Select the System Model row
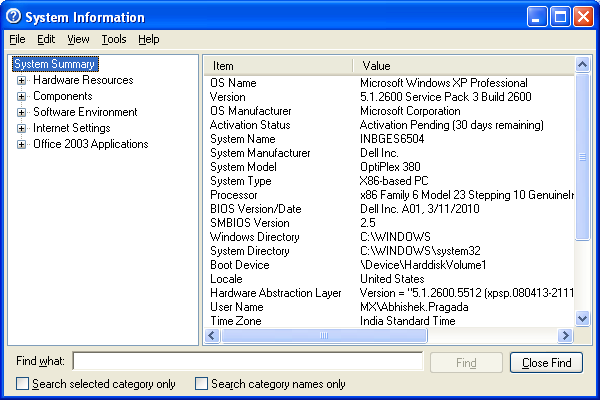This screenshot has width=600, height=400. pyautogui.click(x=390, y=167)
